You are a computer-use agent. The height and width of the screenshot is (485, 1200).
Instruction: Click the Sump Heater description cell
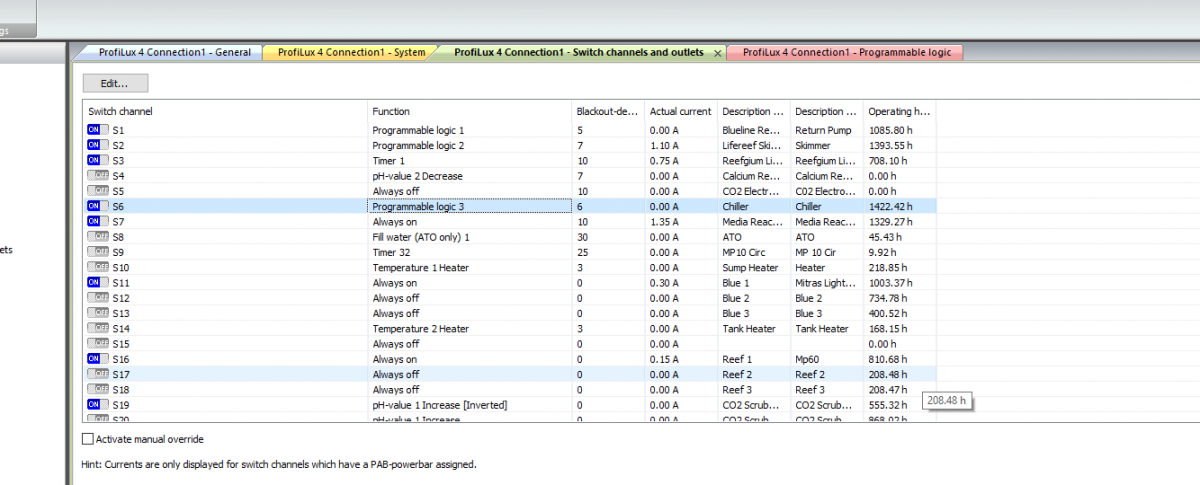click(754, 267)
